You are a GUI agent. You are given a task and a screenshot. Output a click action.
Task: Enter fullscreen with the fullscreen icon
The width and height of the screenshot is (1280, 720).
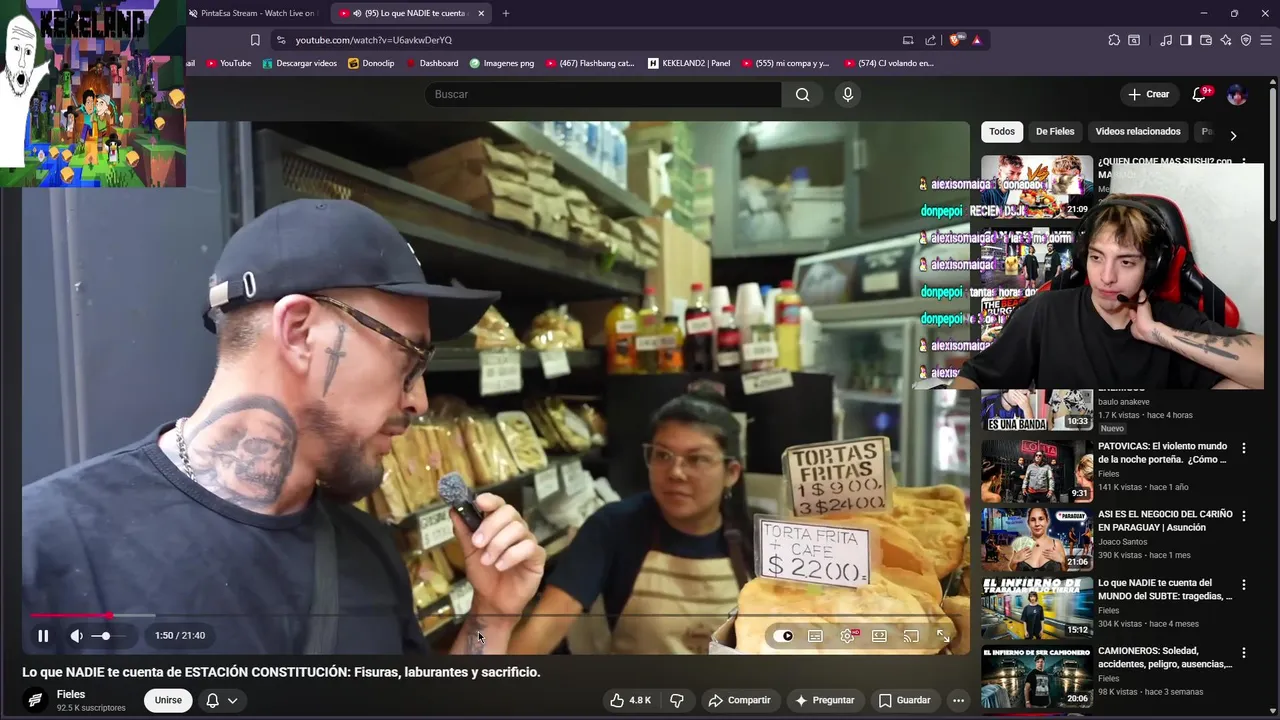943,636
